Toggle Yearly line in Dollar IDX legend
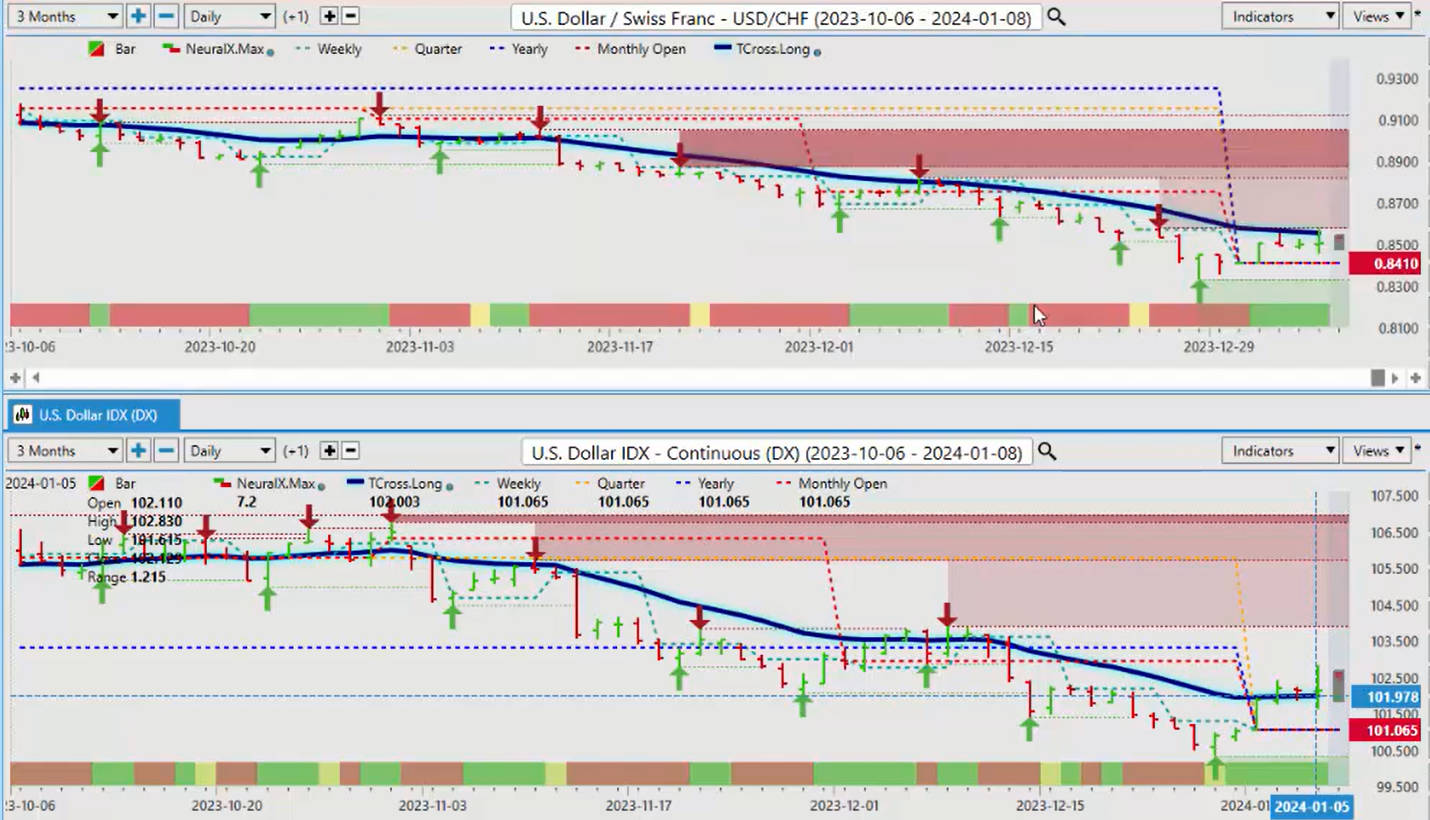Screen dimensions: 1430x820 pyautogui.click(x=704, y=483)
